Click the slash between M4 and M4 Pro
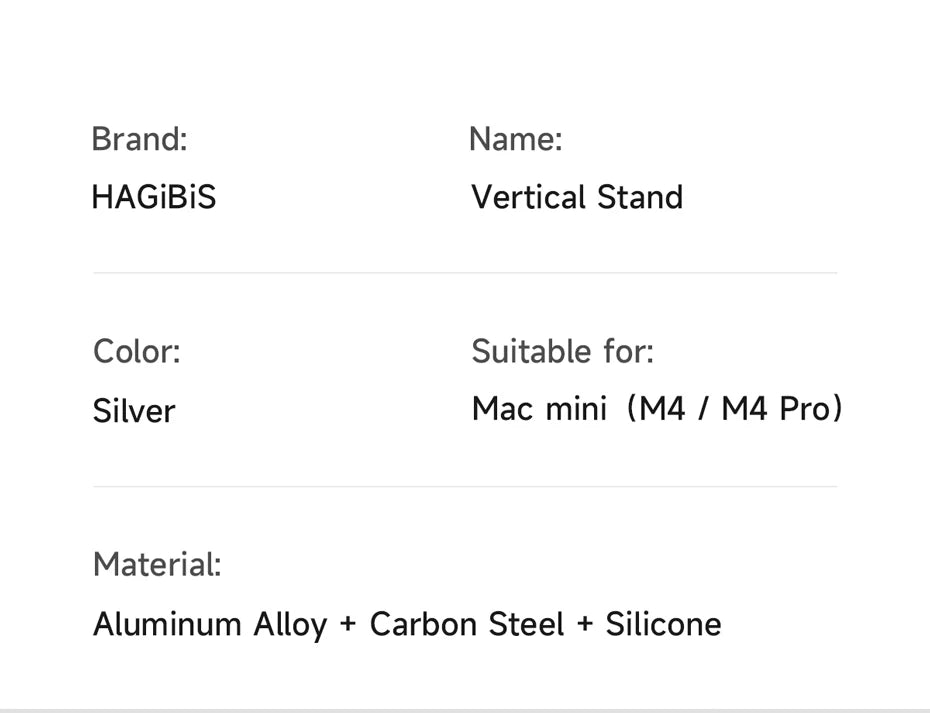 click(x=703, y=409)
